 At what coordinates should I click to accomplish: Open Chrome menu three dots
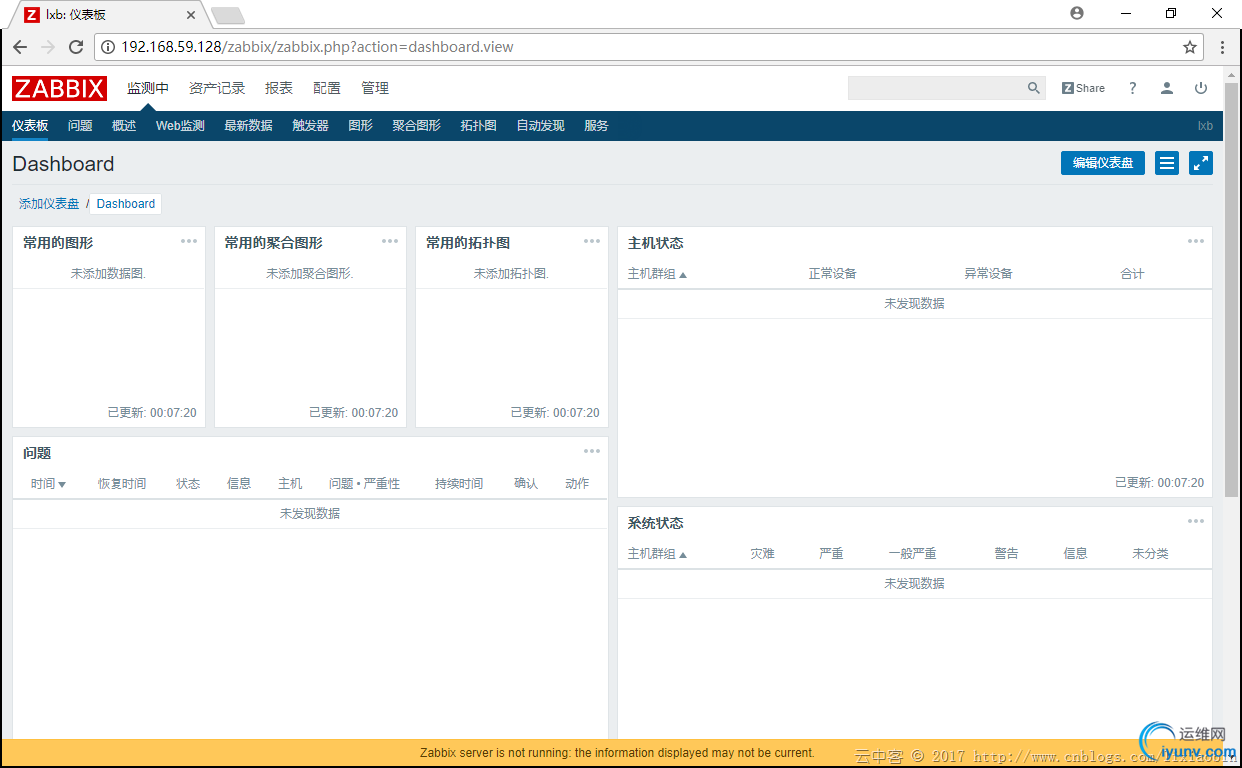1222,47
